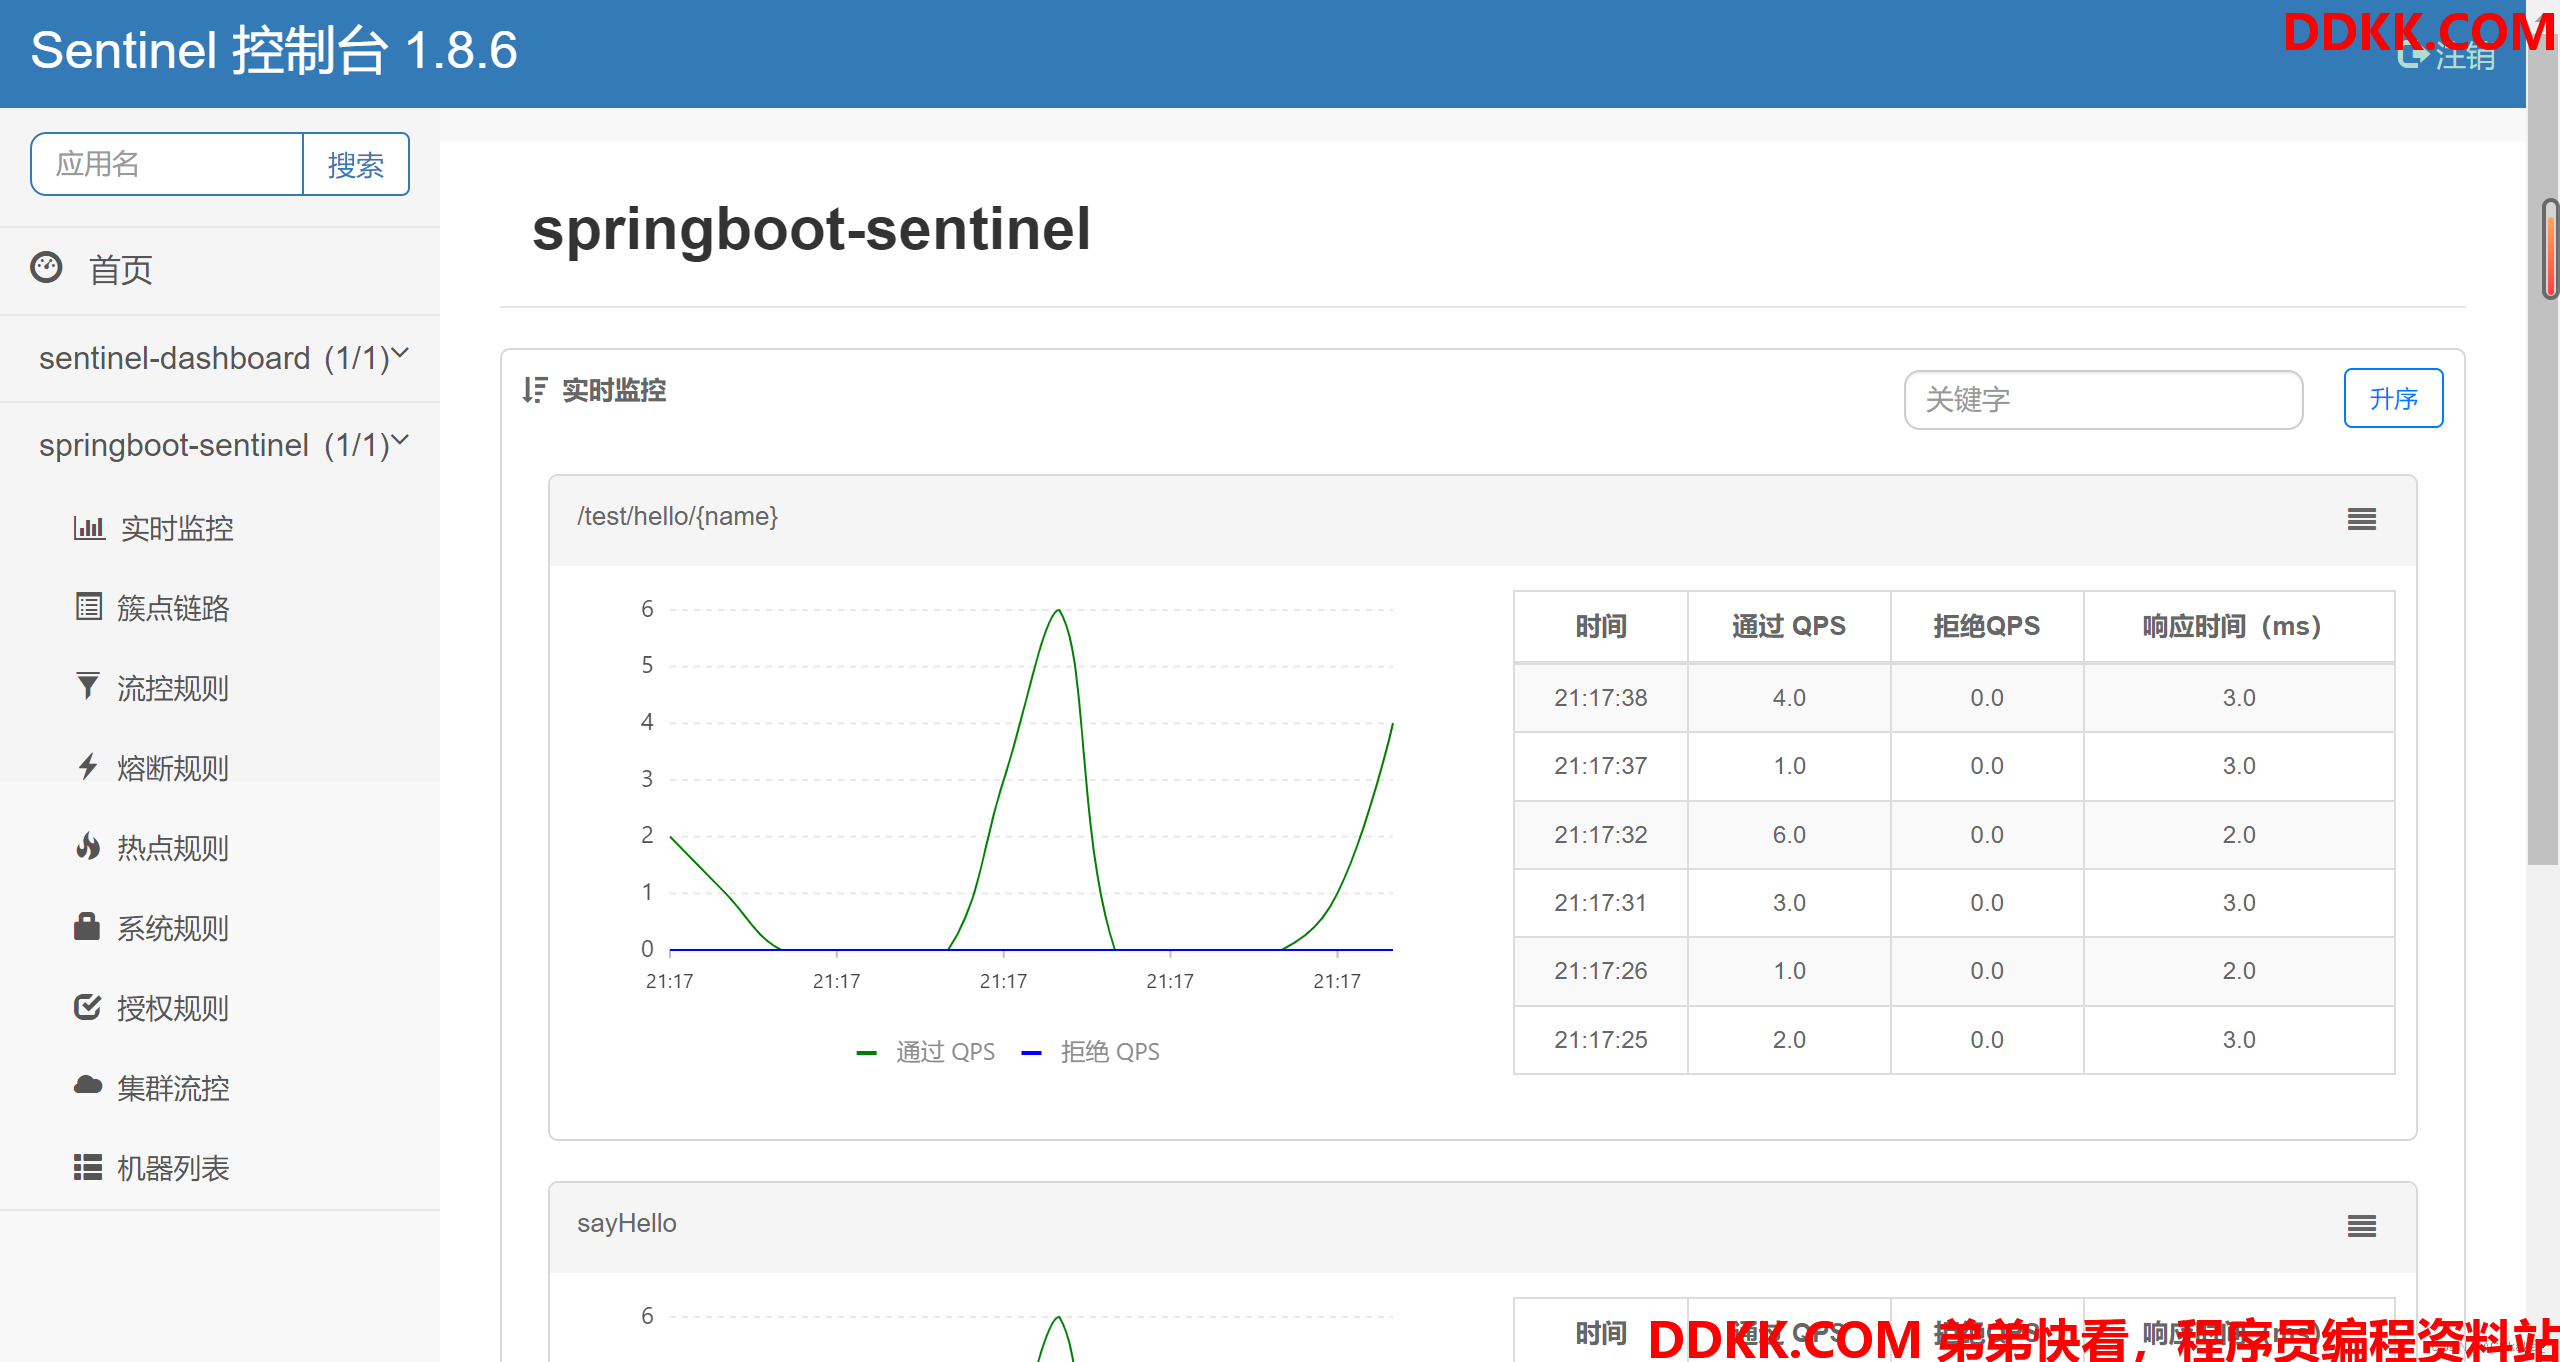The width and height of the screenshot is (2560, 1362).
Task: Click the 21:17:38 time cell
Action: point(1600,698)
